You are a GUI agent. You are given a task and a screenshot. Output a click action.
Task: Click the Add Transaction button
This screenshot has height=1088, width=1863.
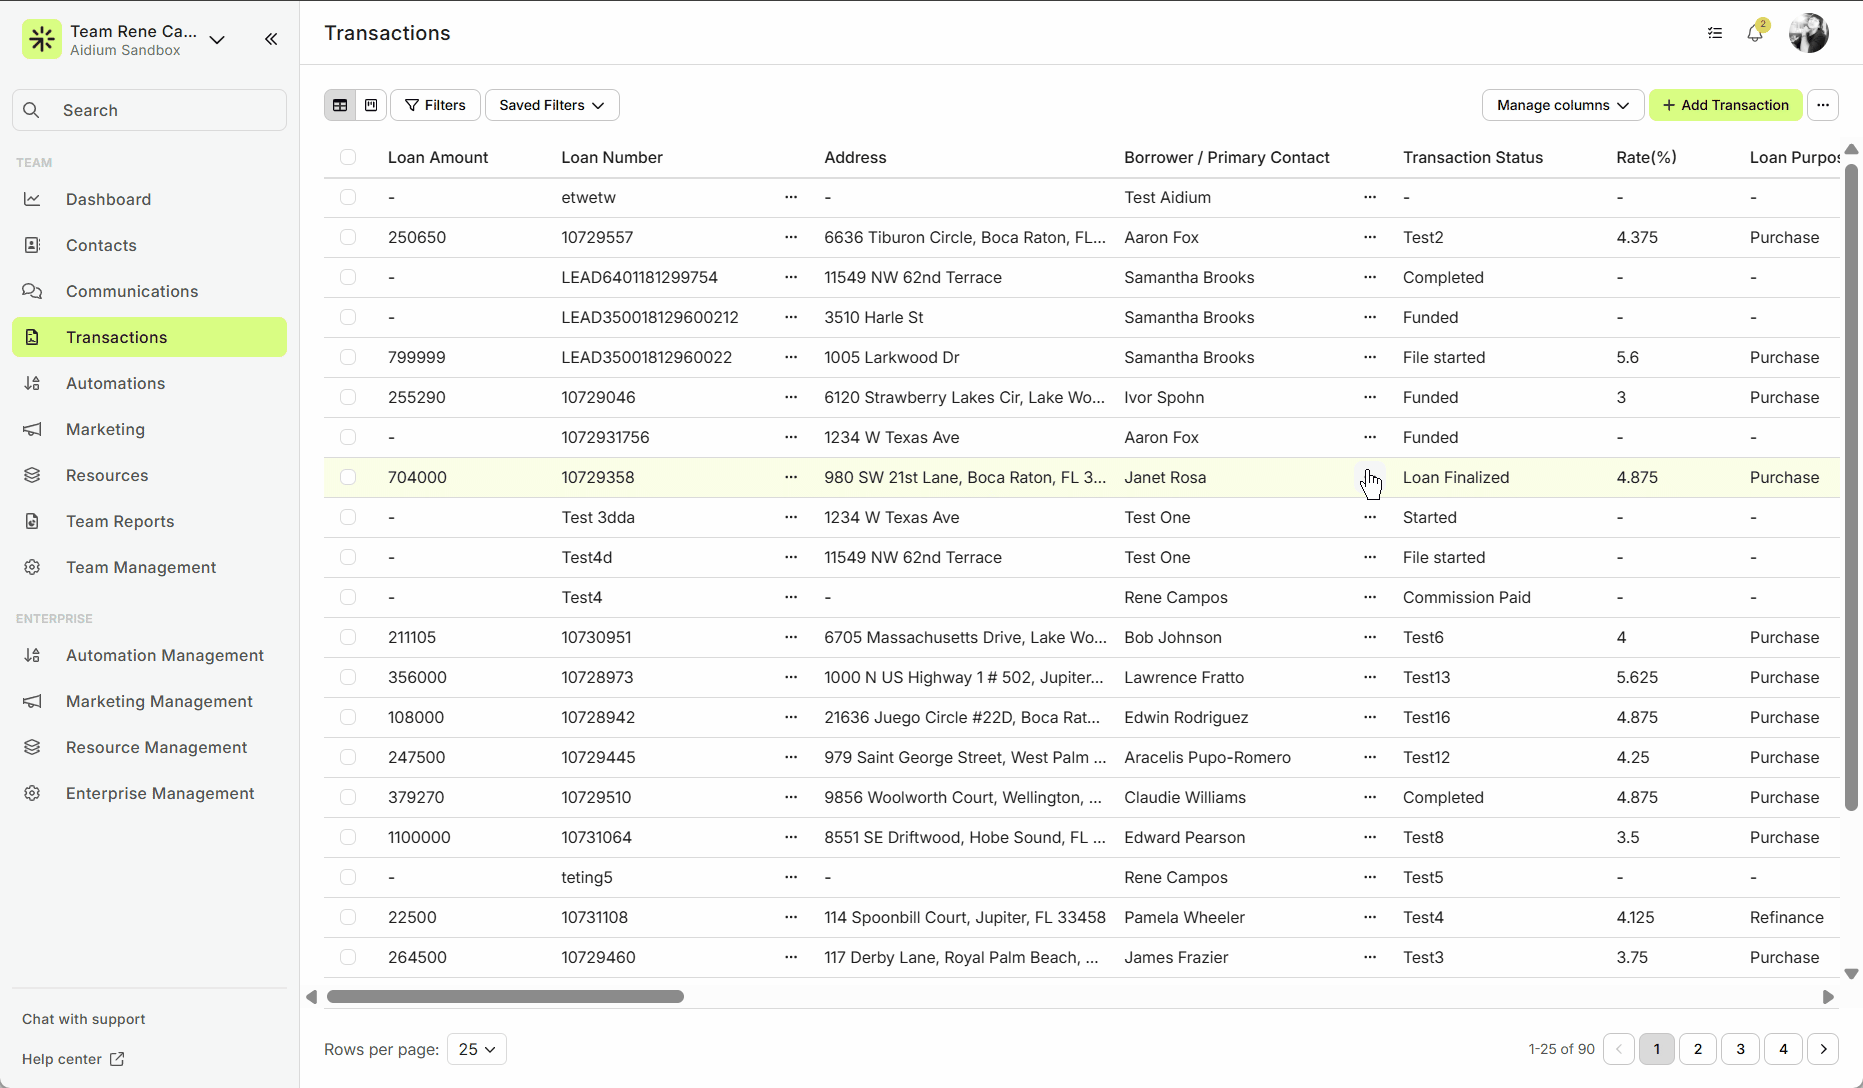pyautogui.click(x=1725, y=105)
